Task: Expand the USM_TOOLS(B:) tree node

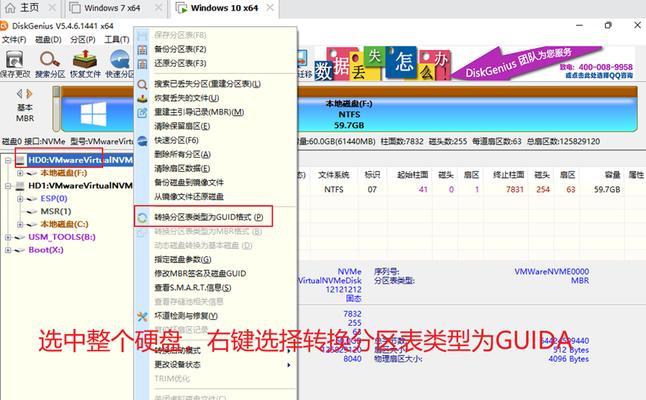Action: [x=8, y=237]
